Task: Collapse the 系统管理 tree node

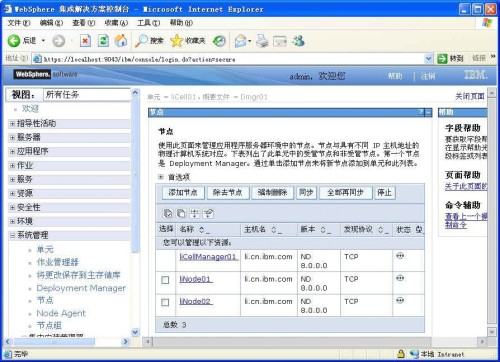Action: coord(12,235)
